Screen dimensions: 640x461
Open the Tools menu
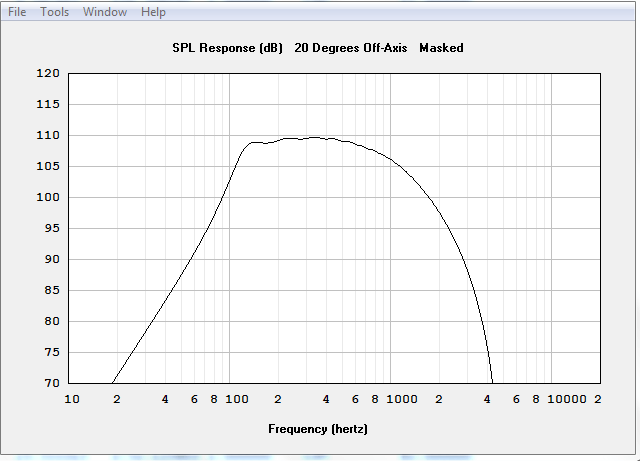tap(54, 12)
